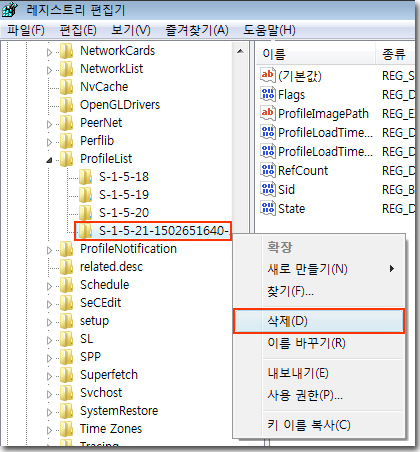Image resolution: width=420 pixels, height=452 pixels.
Task: Click the NvCache folder icon
Action: point(67,87)
